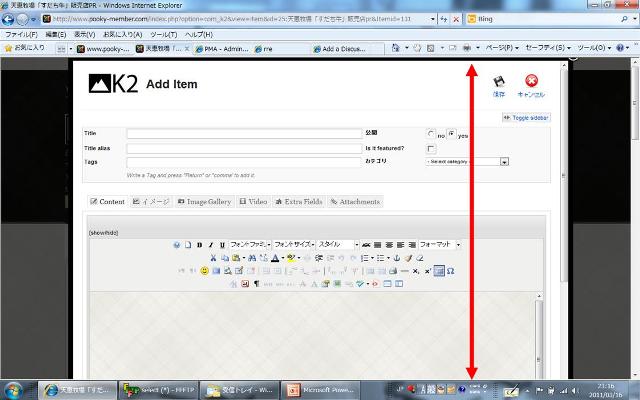Screen dimensions: 640x400
Task: Click the New Document editor icon
Action: [x=188, y=245]
